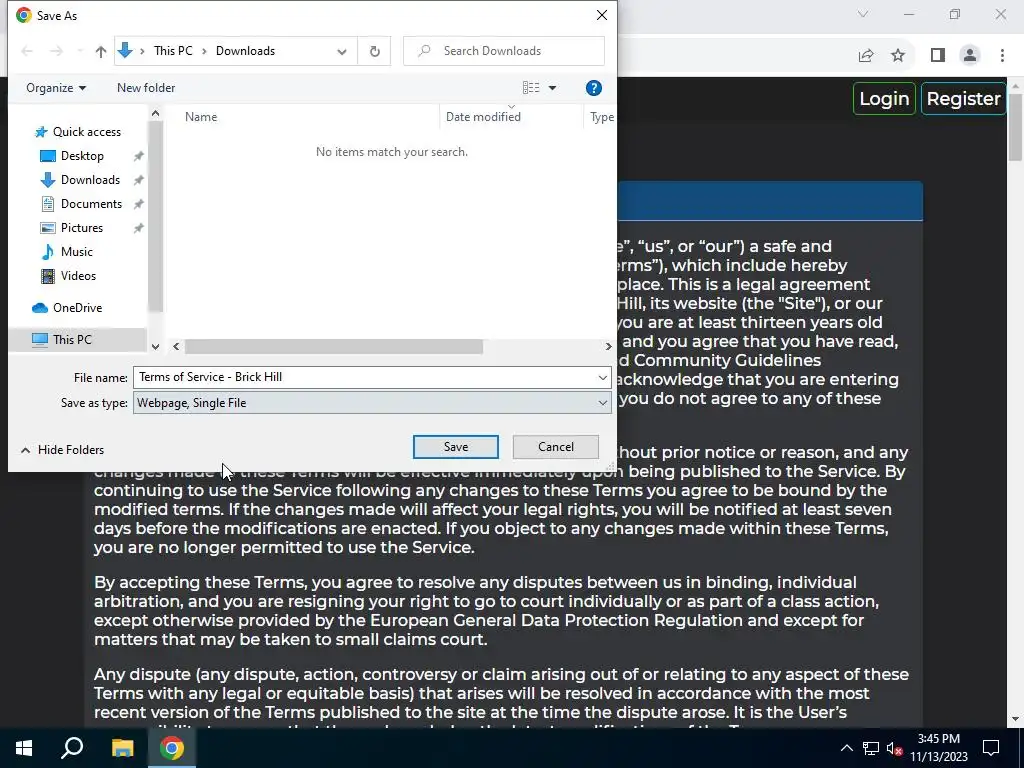Click Login on the Brick Hill page
Screen dimensions: 1024x768
pyautogui.click(x=884, y=99)
